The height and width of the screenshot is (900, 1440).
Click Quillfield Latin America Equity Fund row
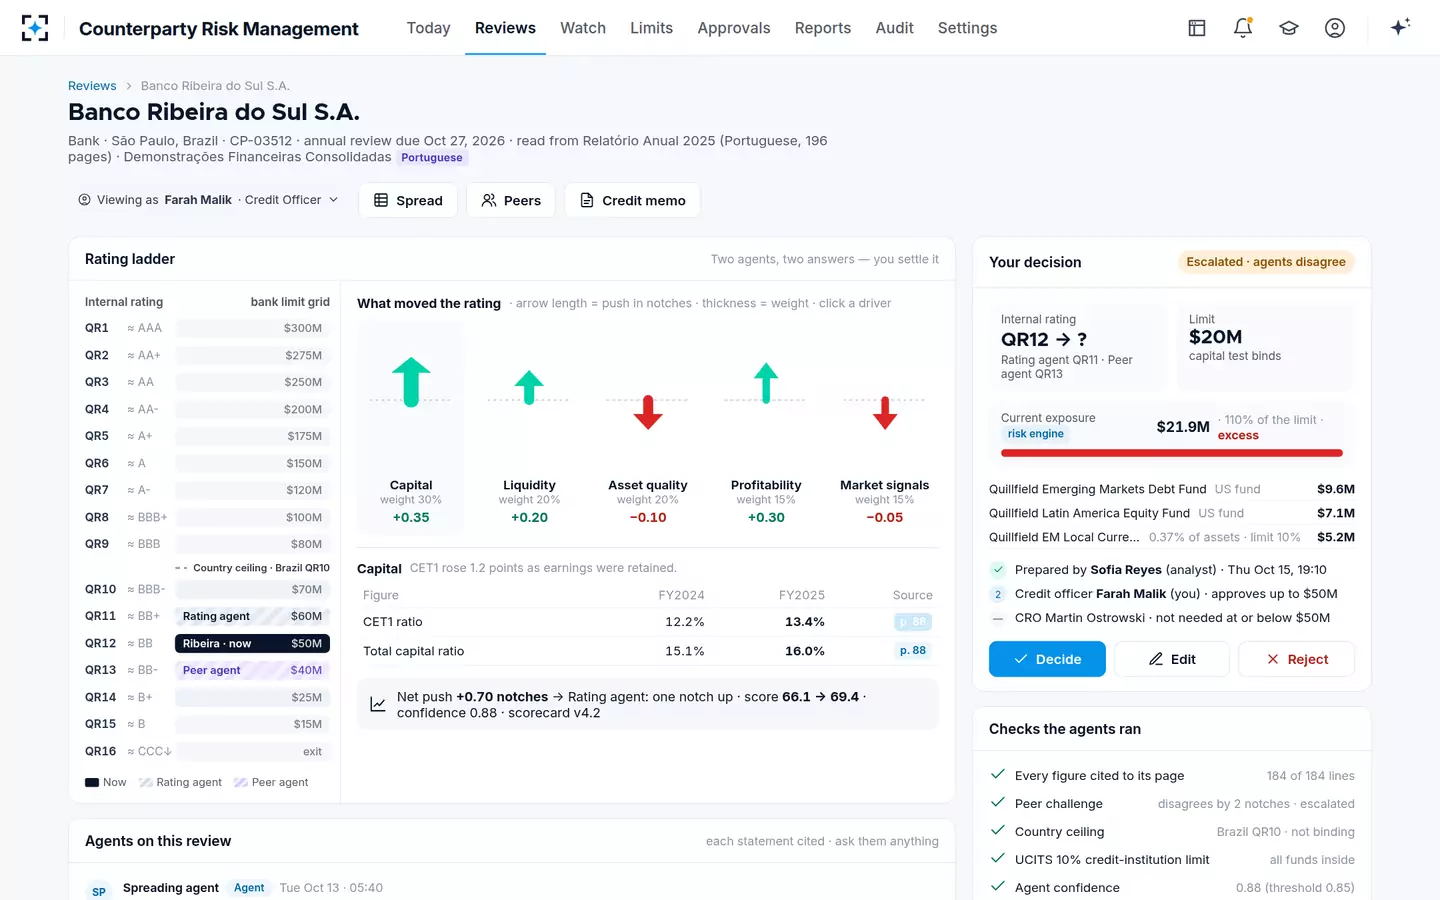pos(1172,513)
